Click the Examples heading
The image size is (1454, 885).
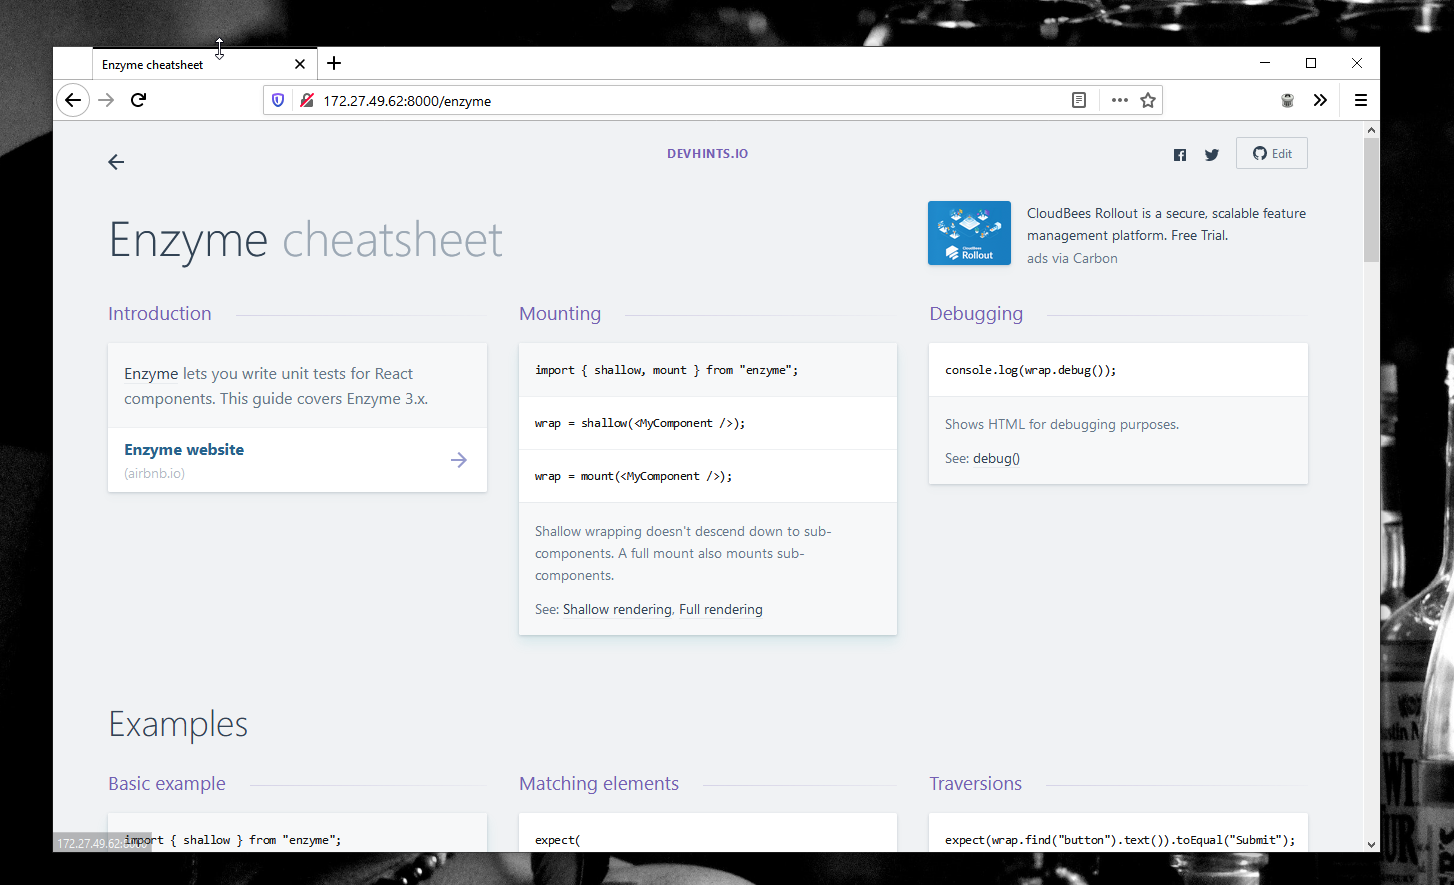(178, 724)
